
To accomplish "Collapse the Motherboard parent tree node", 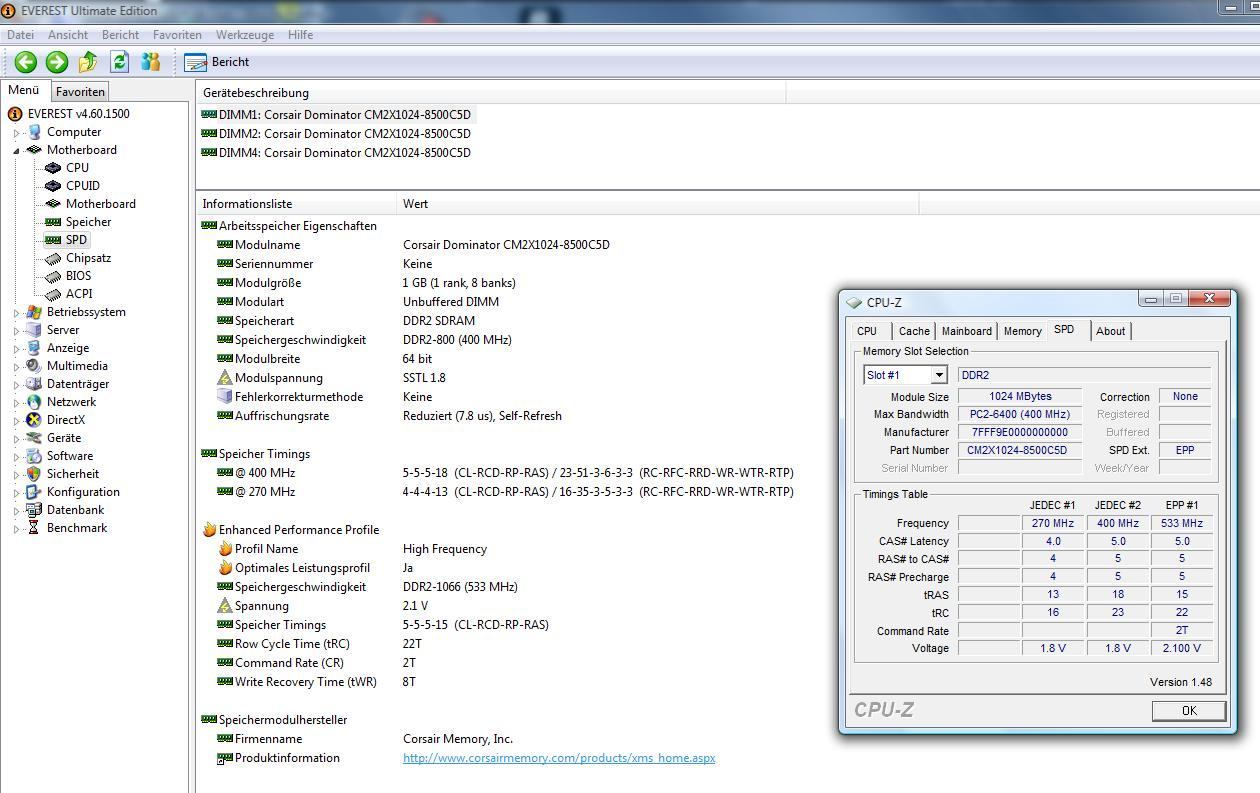I will pos(16,151).
